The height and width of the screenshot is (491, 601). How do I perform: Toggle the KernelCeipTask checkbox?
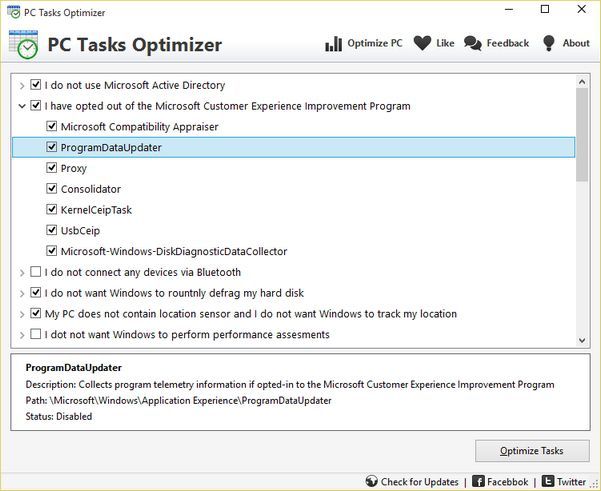coord(52,210)
